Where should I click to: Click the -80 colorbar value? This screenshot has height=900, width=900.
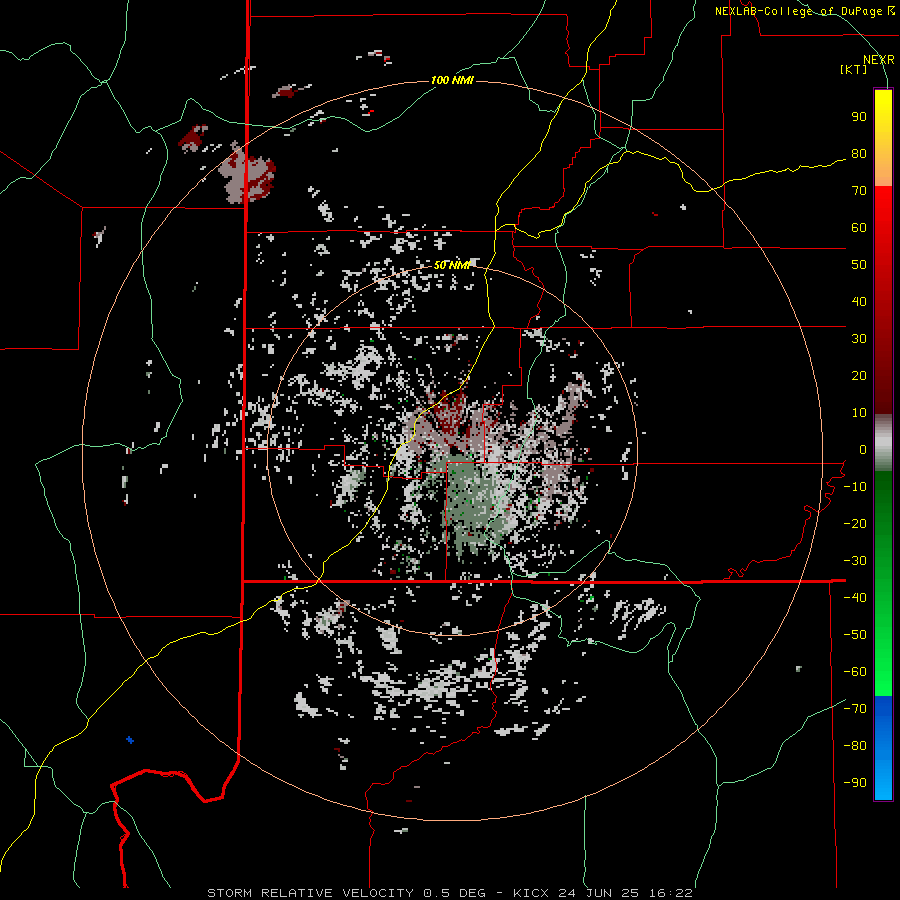coord(855,746)
